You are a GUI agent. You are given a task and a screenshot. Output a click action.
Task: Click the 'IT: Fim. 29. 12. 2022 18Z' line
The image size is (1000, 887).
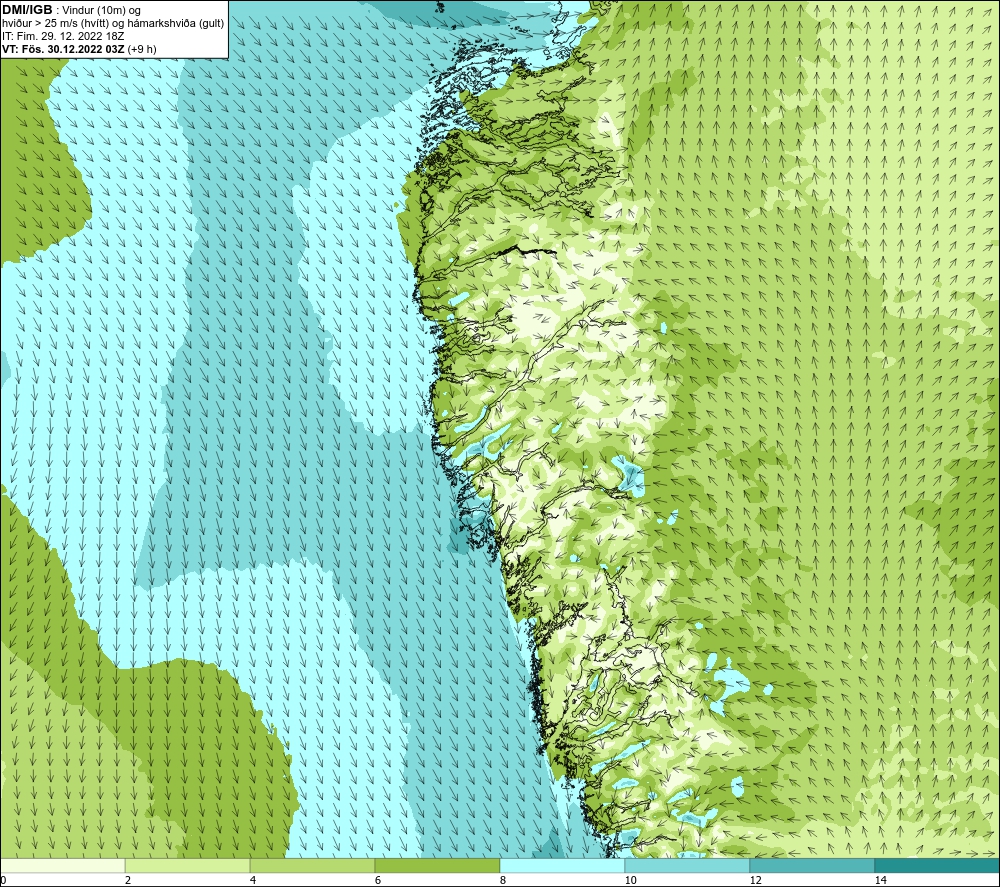(x=63, y=36)
